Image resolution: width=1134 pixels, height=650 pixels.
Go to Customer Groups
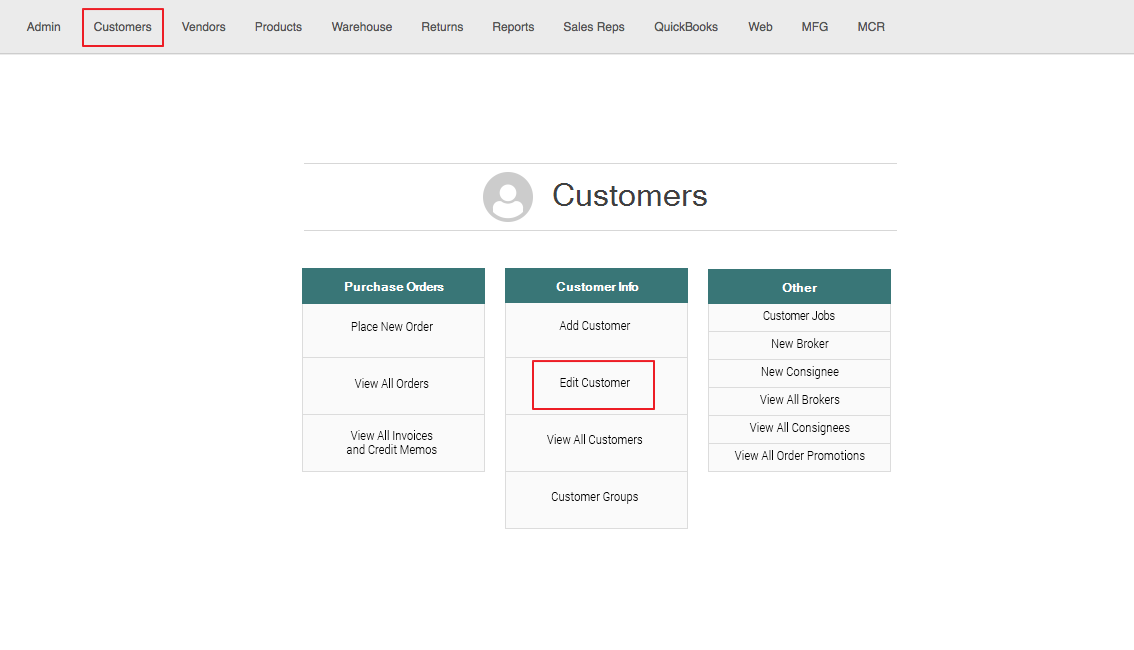tap(595, 497)
